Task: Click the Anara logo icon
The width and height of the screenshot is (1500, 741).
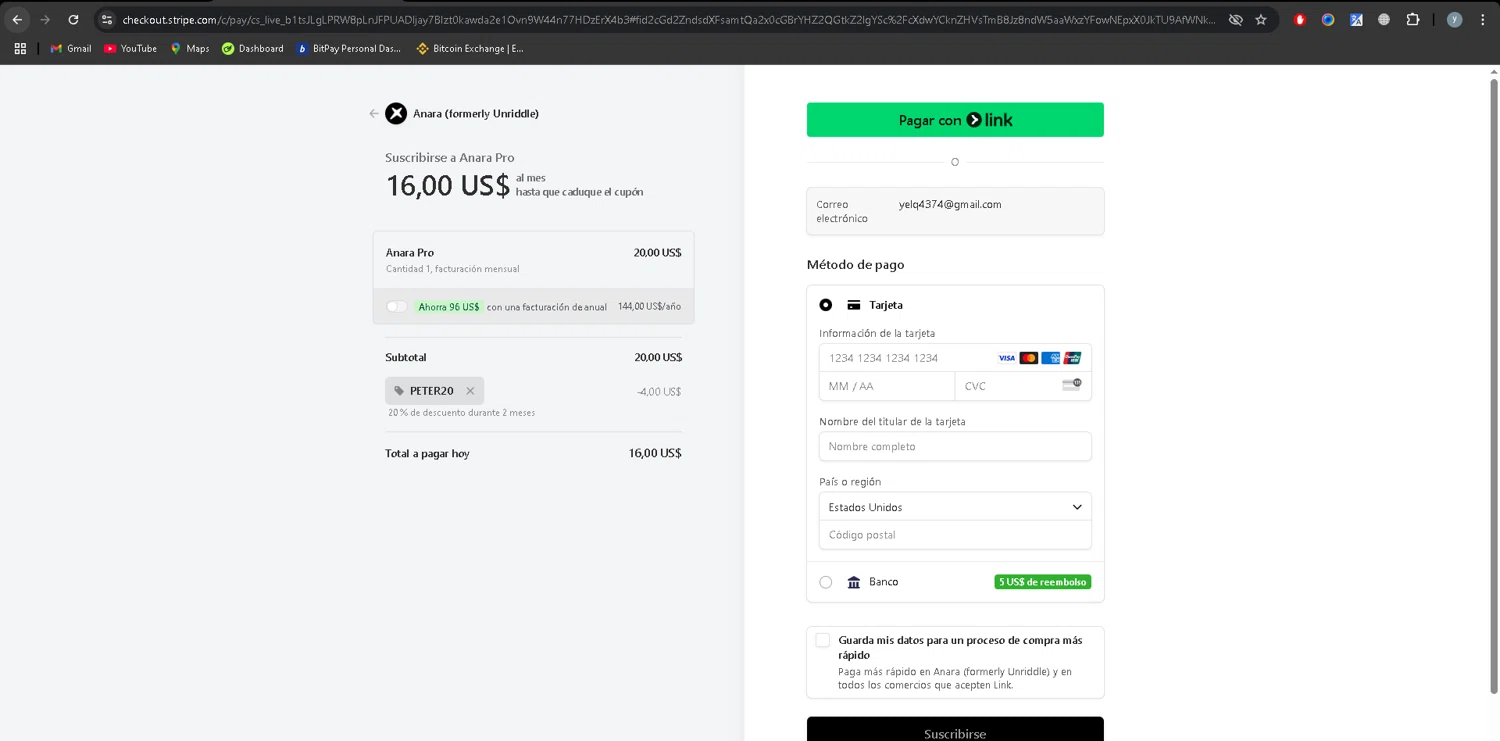Action: pos(396,114)
